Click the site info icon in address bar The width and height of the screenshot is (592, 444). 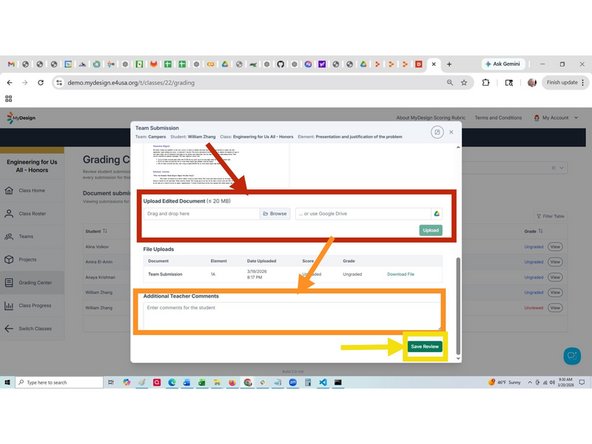59,83
